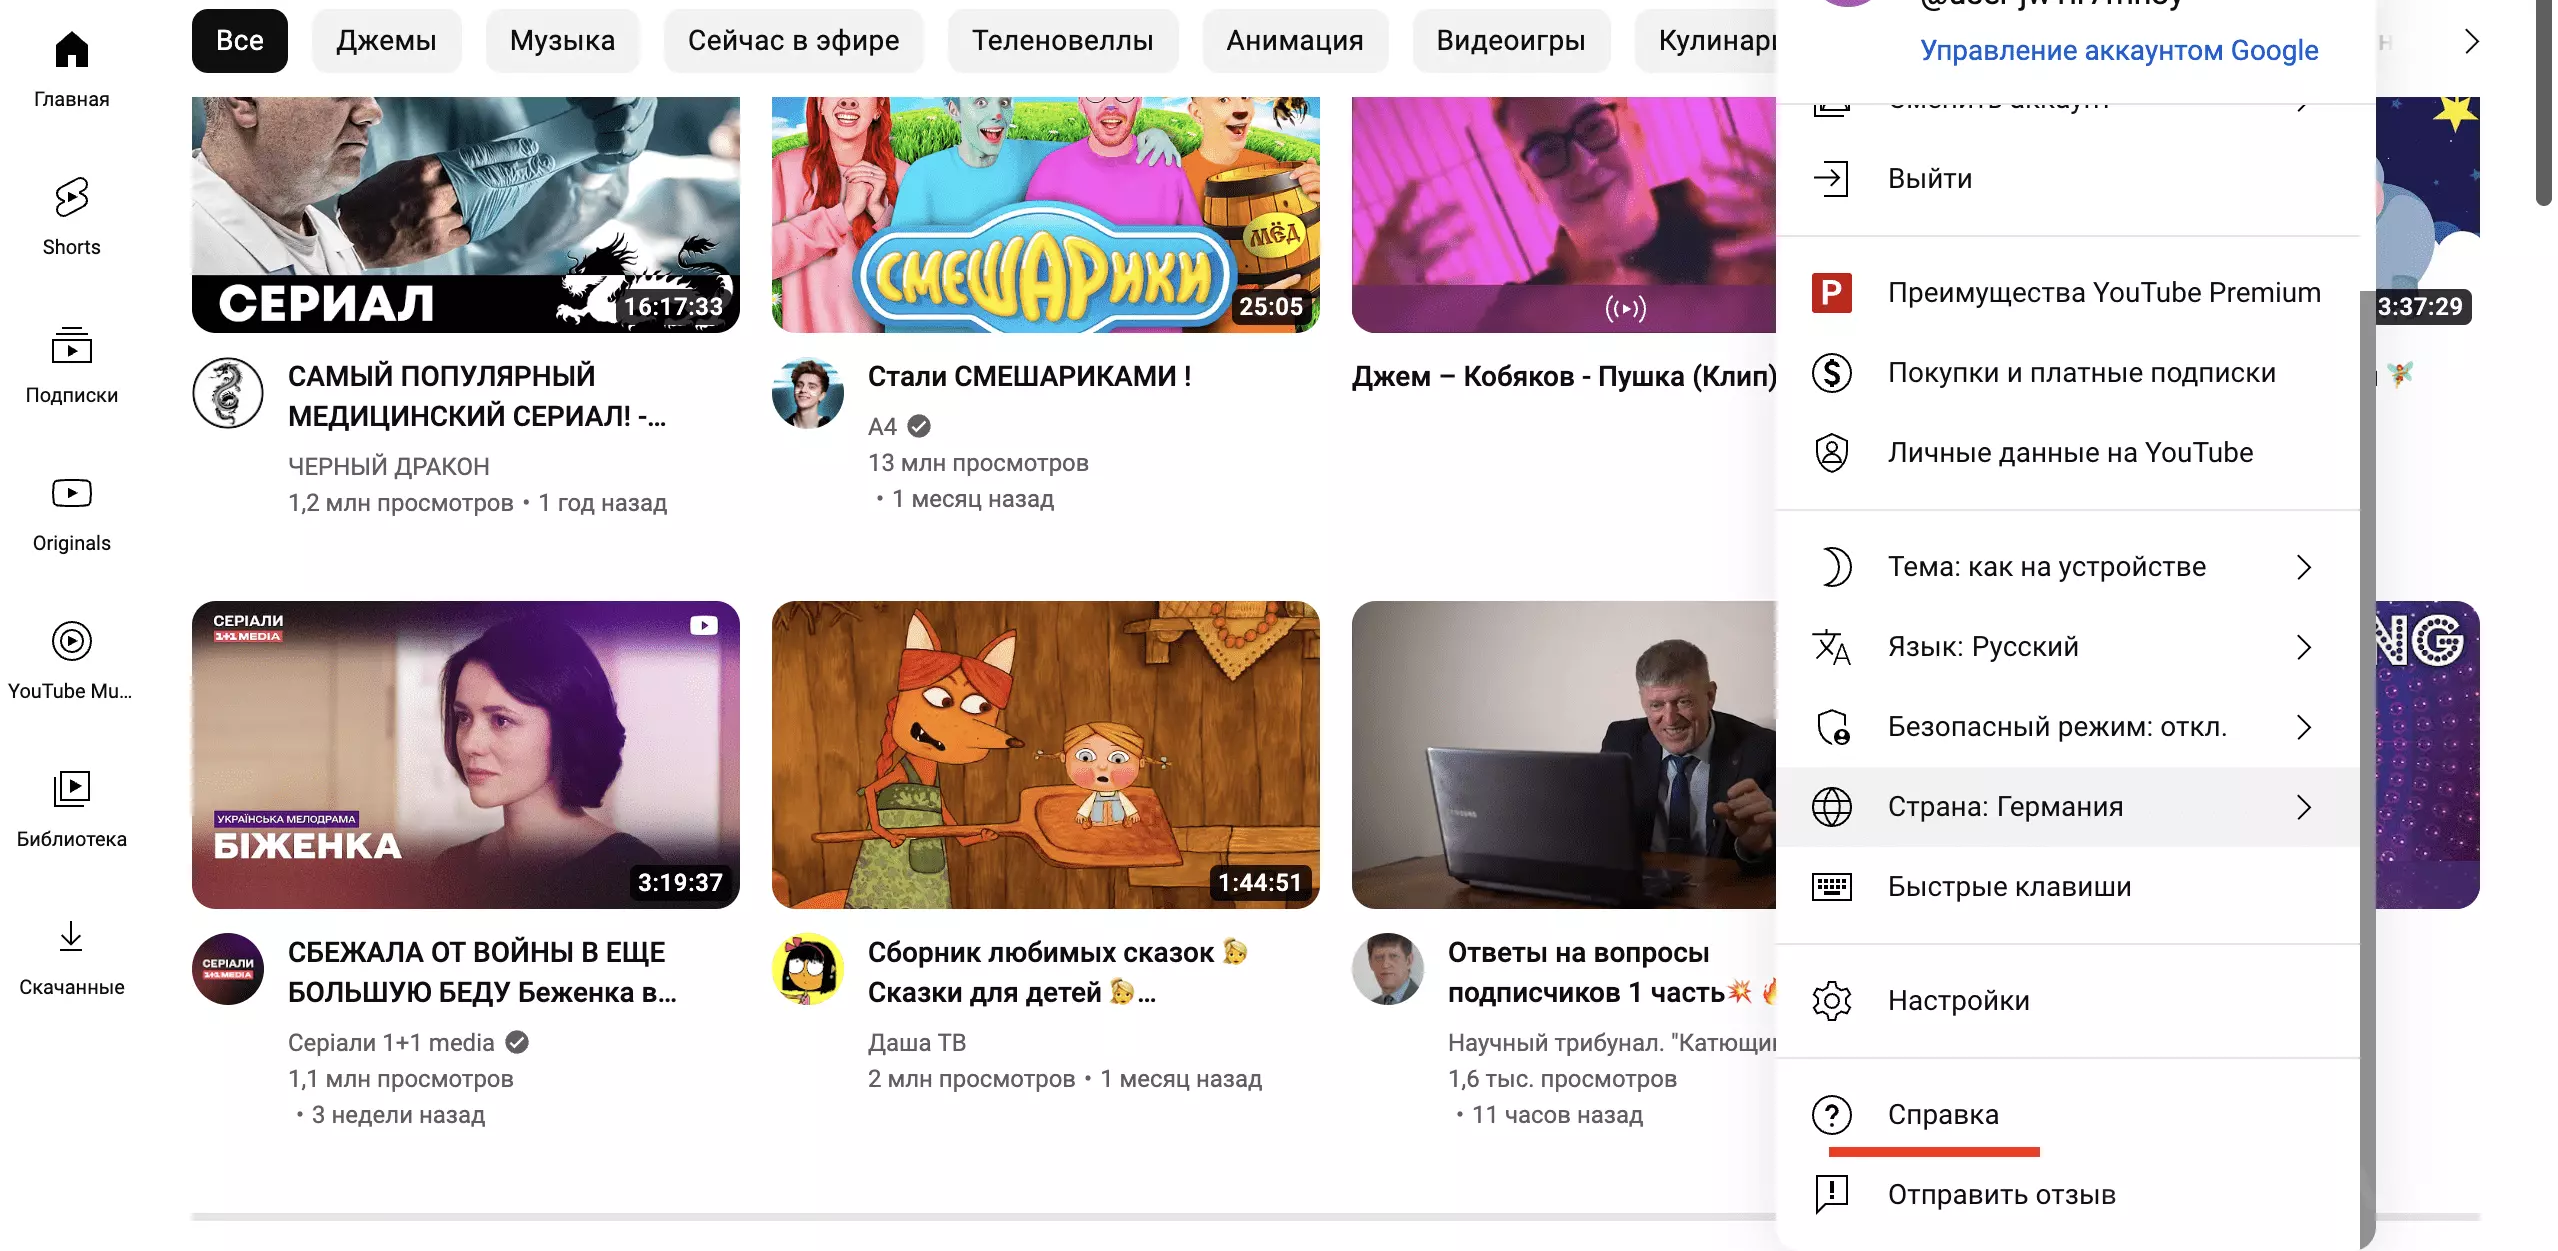
Task: Play the Смешарики video thumbnail
Action: pos(1046,215)
